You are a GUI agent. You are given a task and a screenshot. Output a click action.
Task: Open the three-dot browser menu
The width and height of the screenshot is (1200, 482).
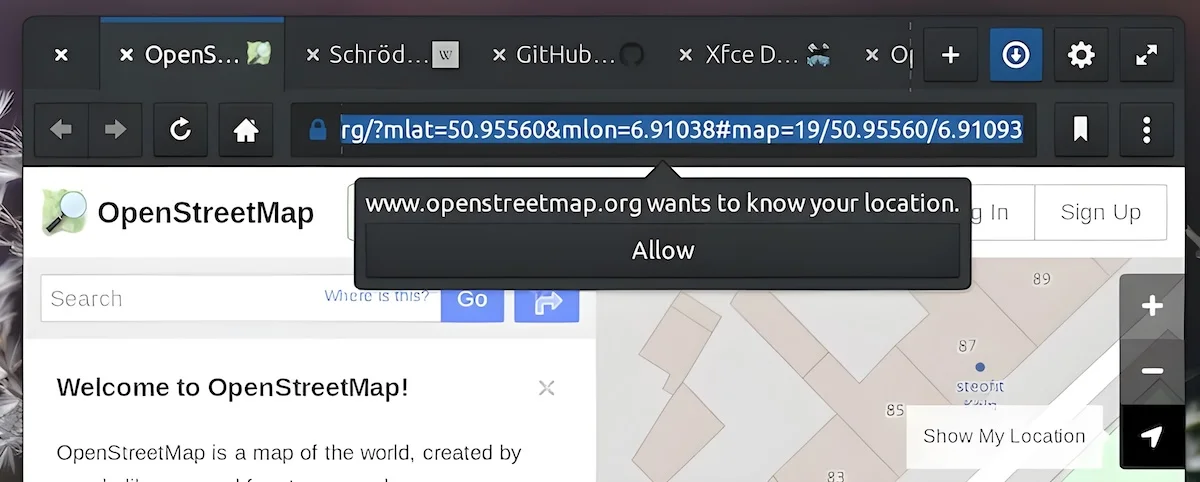(x=1147, y=130)
